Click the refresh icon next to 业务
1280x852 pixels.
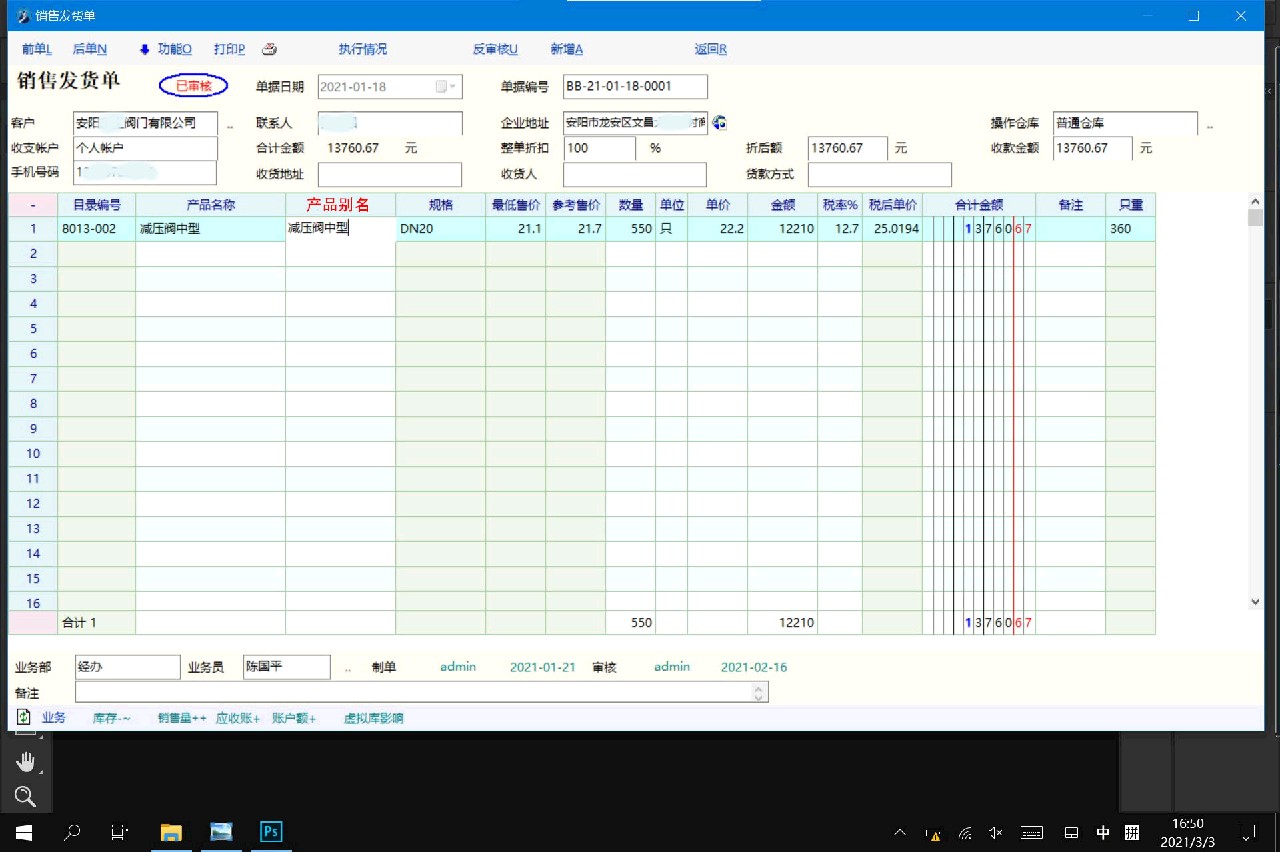click(x=24, y=717)
